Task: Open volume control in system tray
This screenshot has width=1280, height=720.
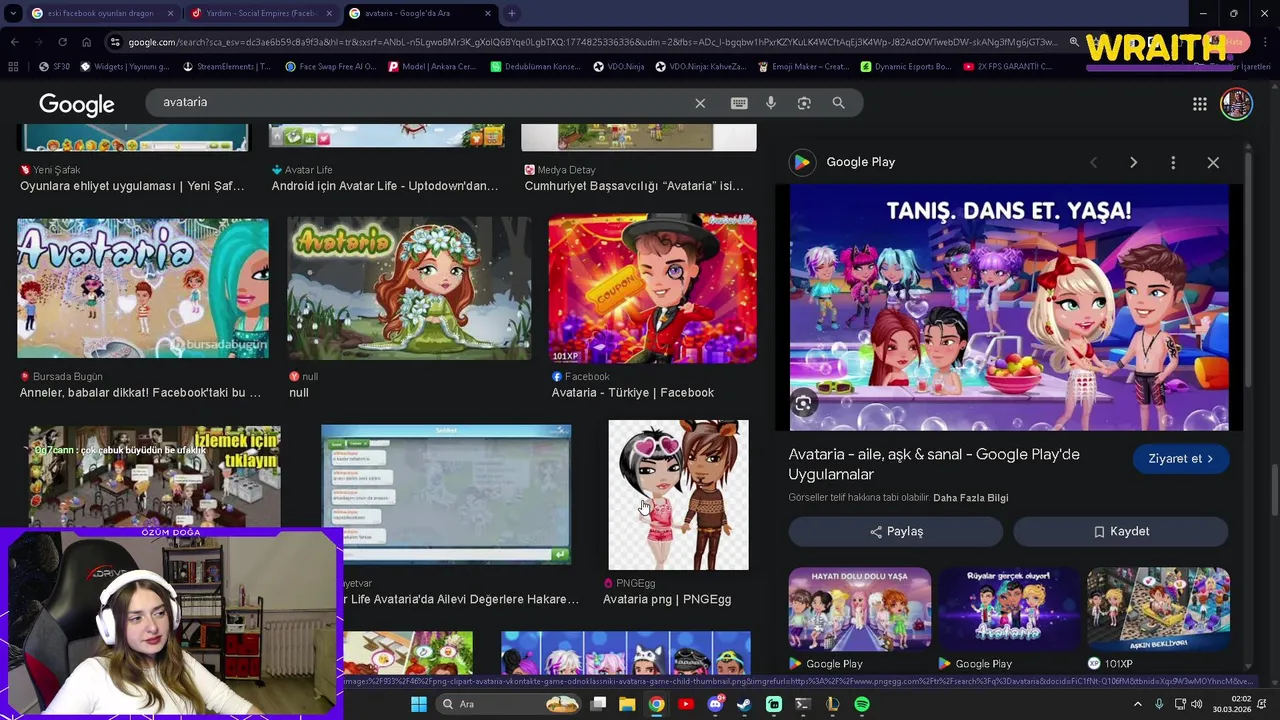Action: point(1196,704)
